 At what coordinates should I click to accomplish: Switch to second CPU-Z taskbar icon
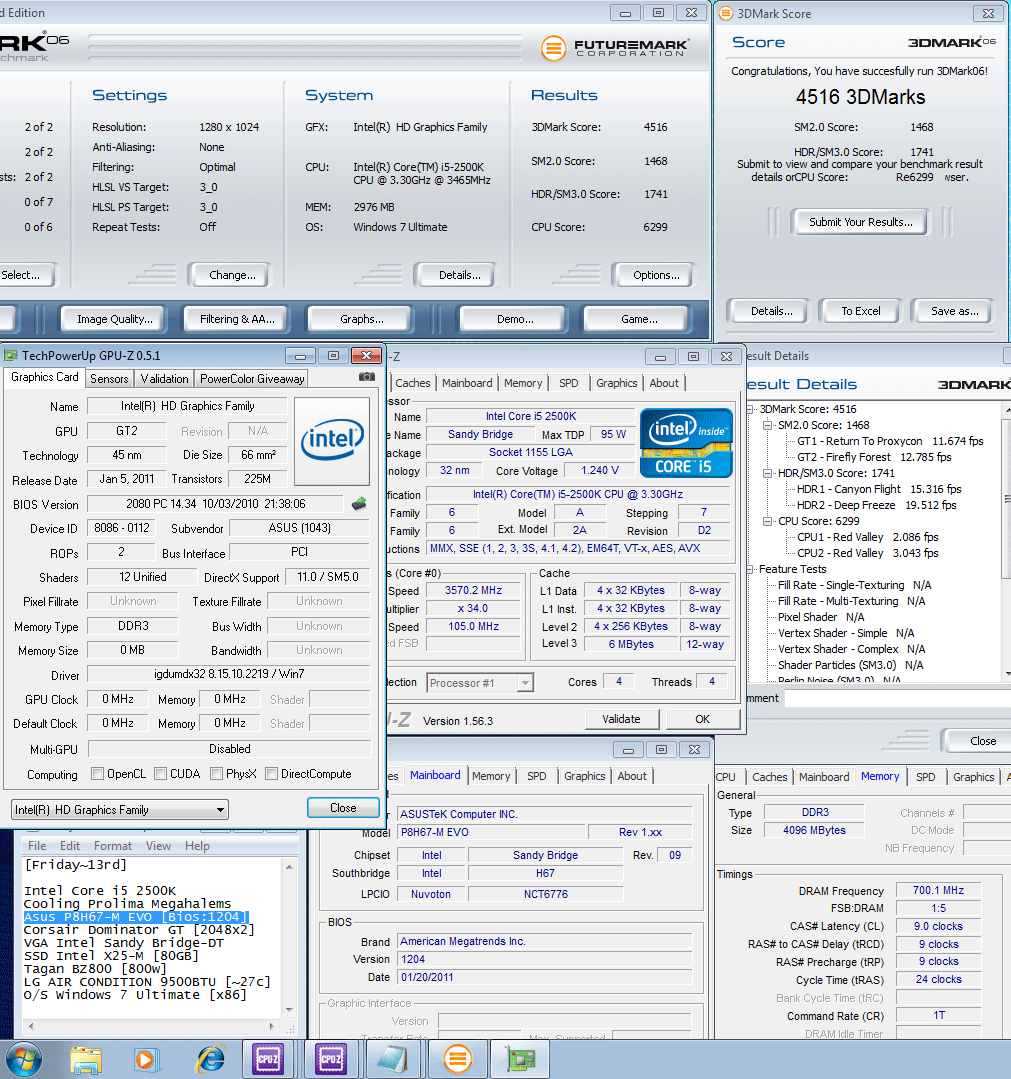coord(331,1059)
